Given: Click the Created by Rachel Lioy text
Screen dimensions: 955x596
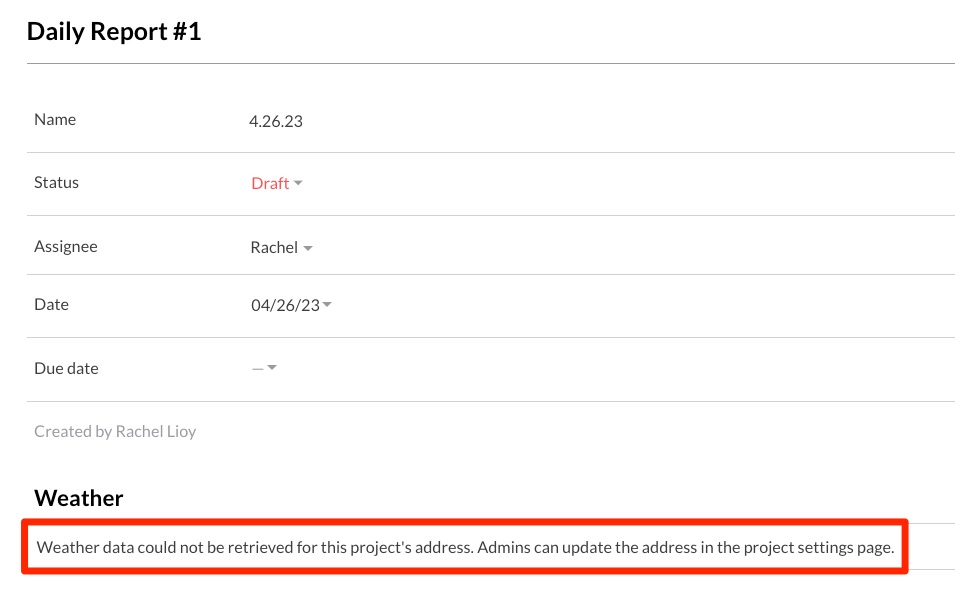Looking at the screenshot, I should tap(115, 431).
